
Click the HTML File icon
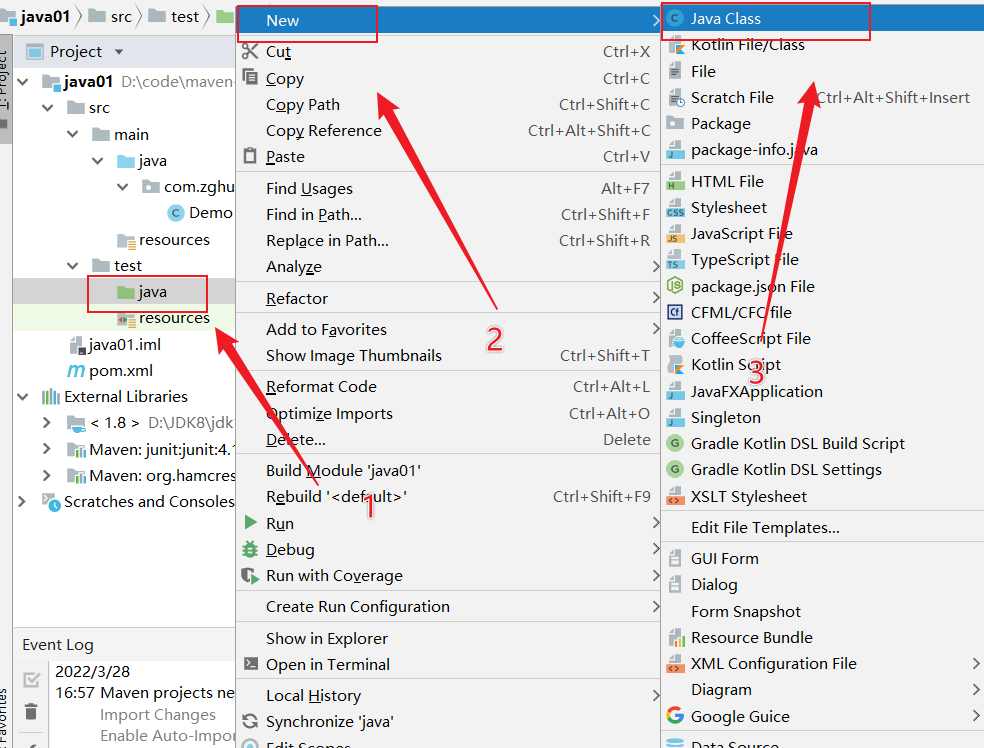point(675,181)
